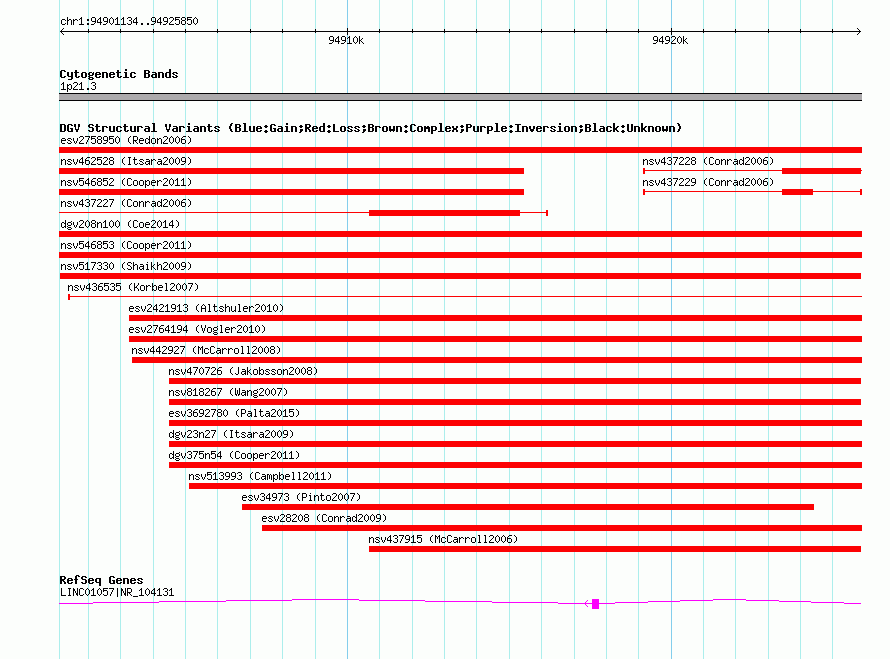The image size is (890, 659).
Task: Open the esv34973 (Pinto2007) variant label
Action: tap(301, 497)
